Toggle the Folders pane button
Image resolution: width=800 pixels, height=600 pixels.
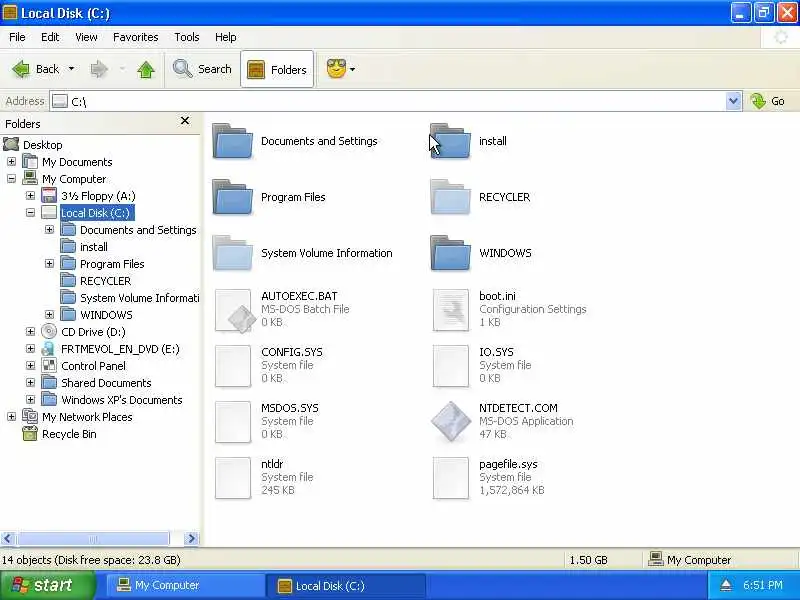pyautogui.click(x=277, y=69)
